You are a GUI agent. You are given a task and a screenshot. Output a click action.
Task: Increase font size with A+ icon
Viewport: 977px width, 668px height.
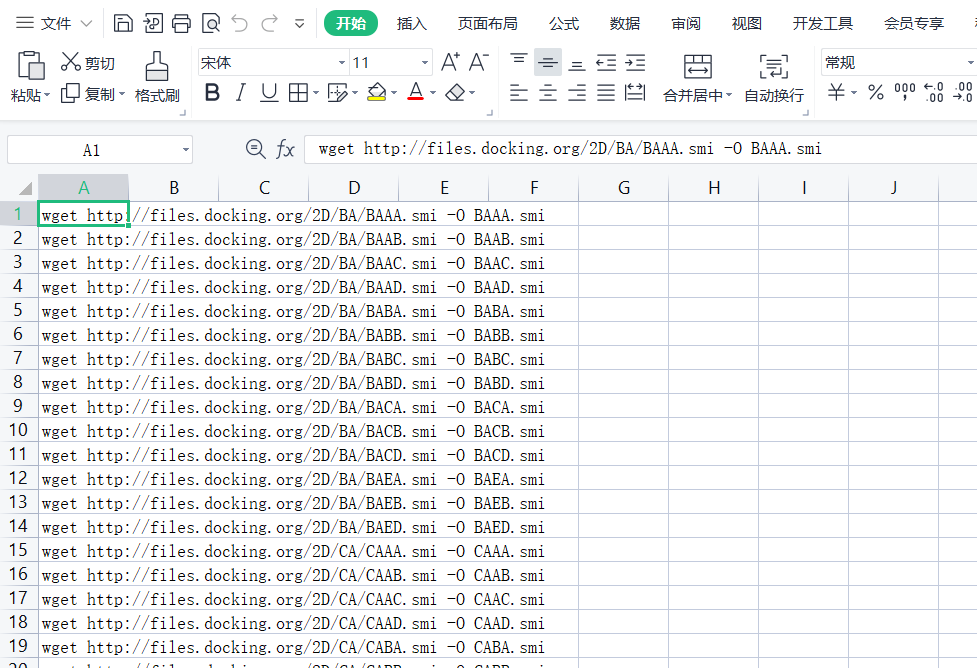[x=449, y=61]
